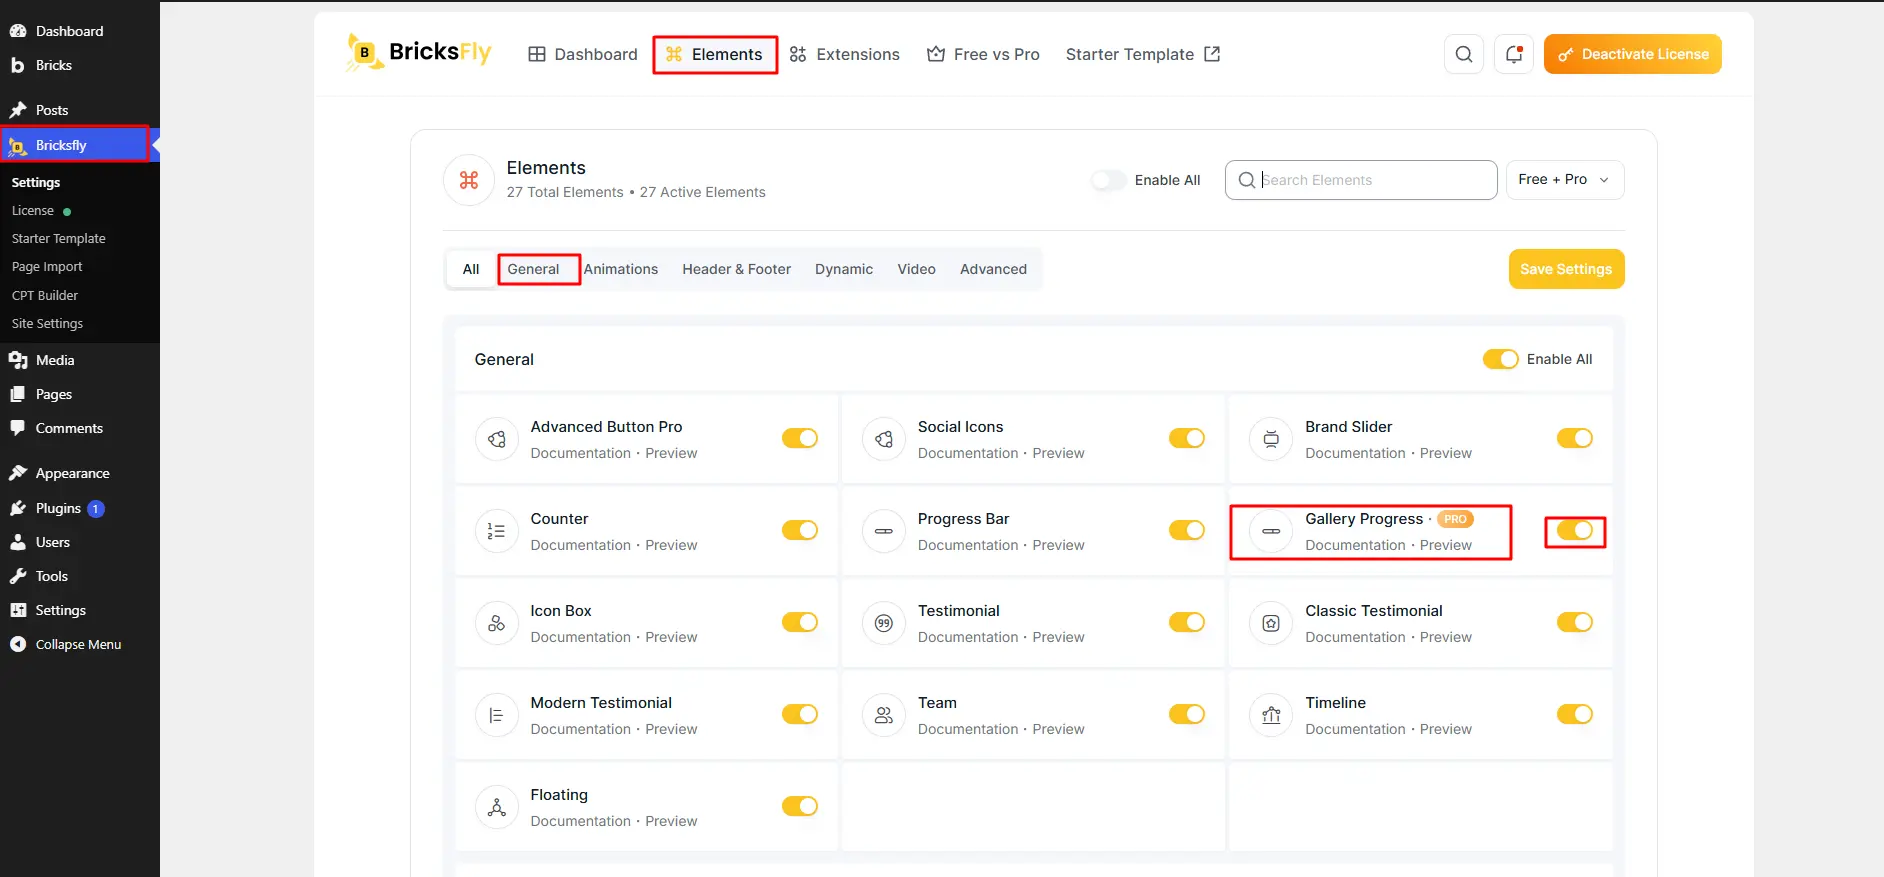Open the Free + Pro dropdown

click(1565, 180)
